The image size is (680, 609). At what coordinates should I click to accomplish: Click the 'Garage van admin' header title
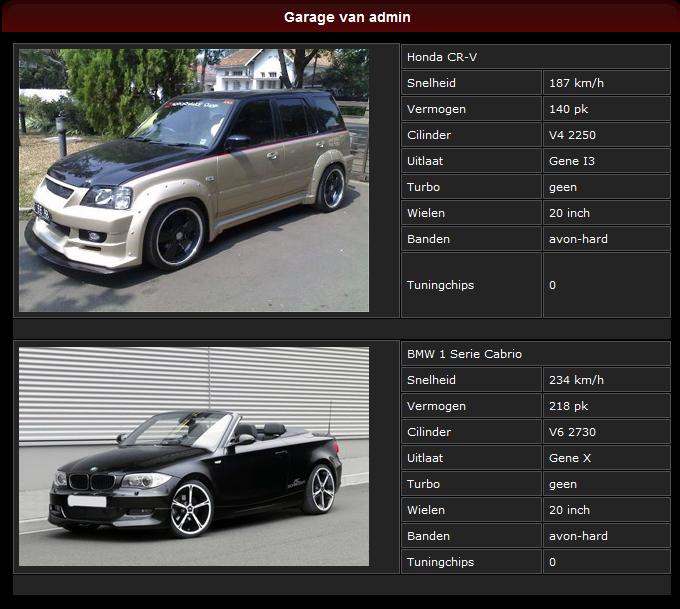(x=347, y=17)
